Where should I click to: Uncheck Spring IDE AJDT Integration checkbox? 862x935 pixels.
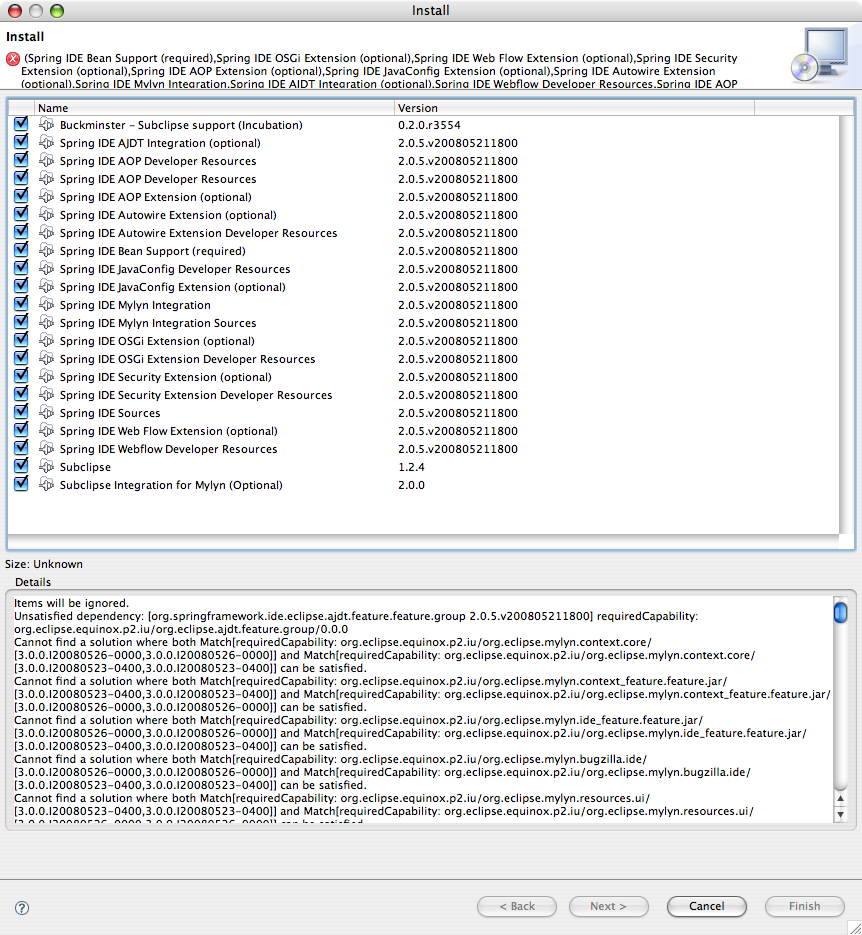click(21, 142)
